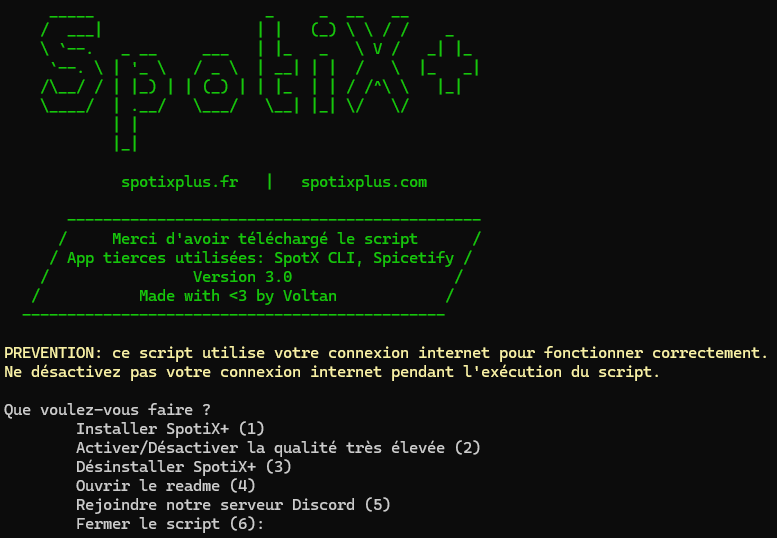Image resolution: width=777 pixels, height=538 pixels.
Task: Click the "Version 3.0" text
Action: (242, 277)
